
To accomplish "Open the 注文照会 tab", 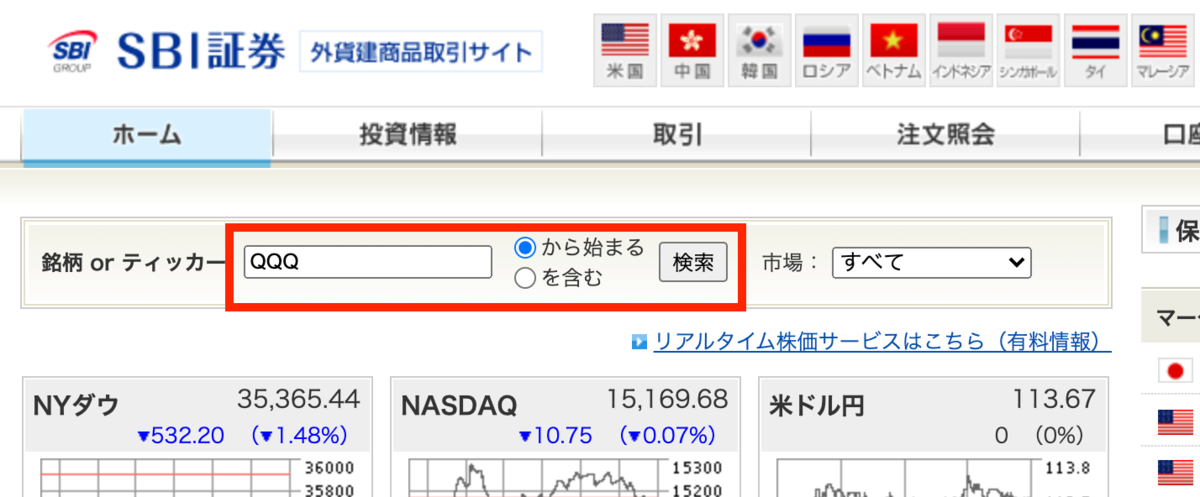I will (945, 135).
